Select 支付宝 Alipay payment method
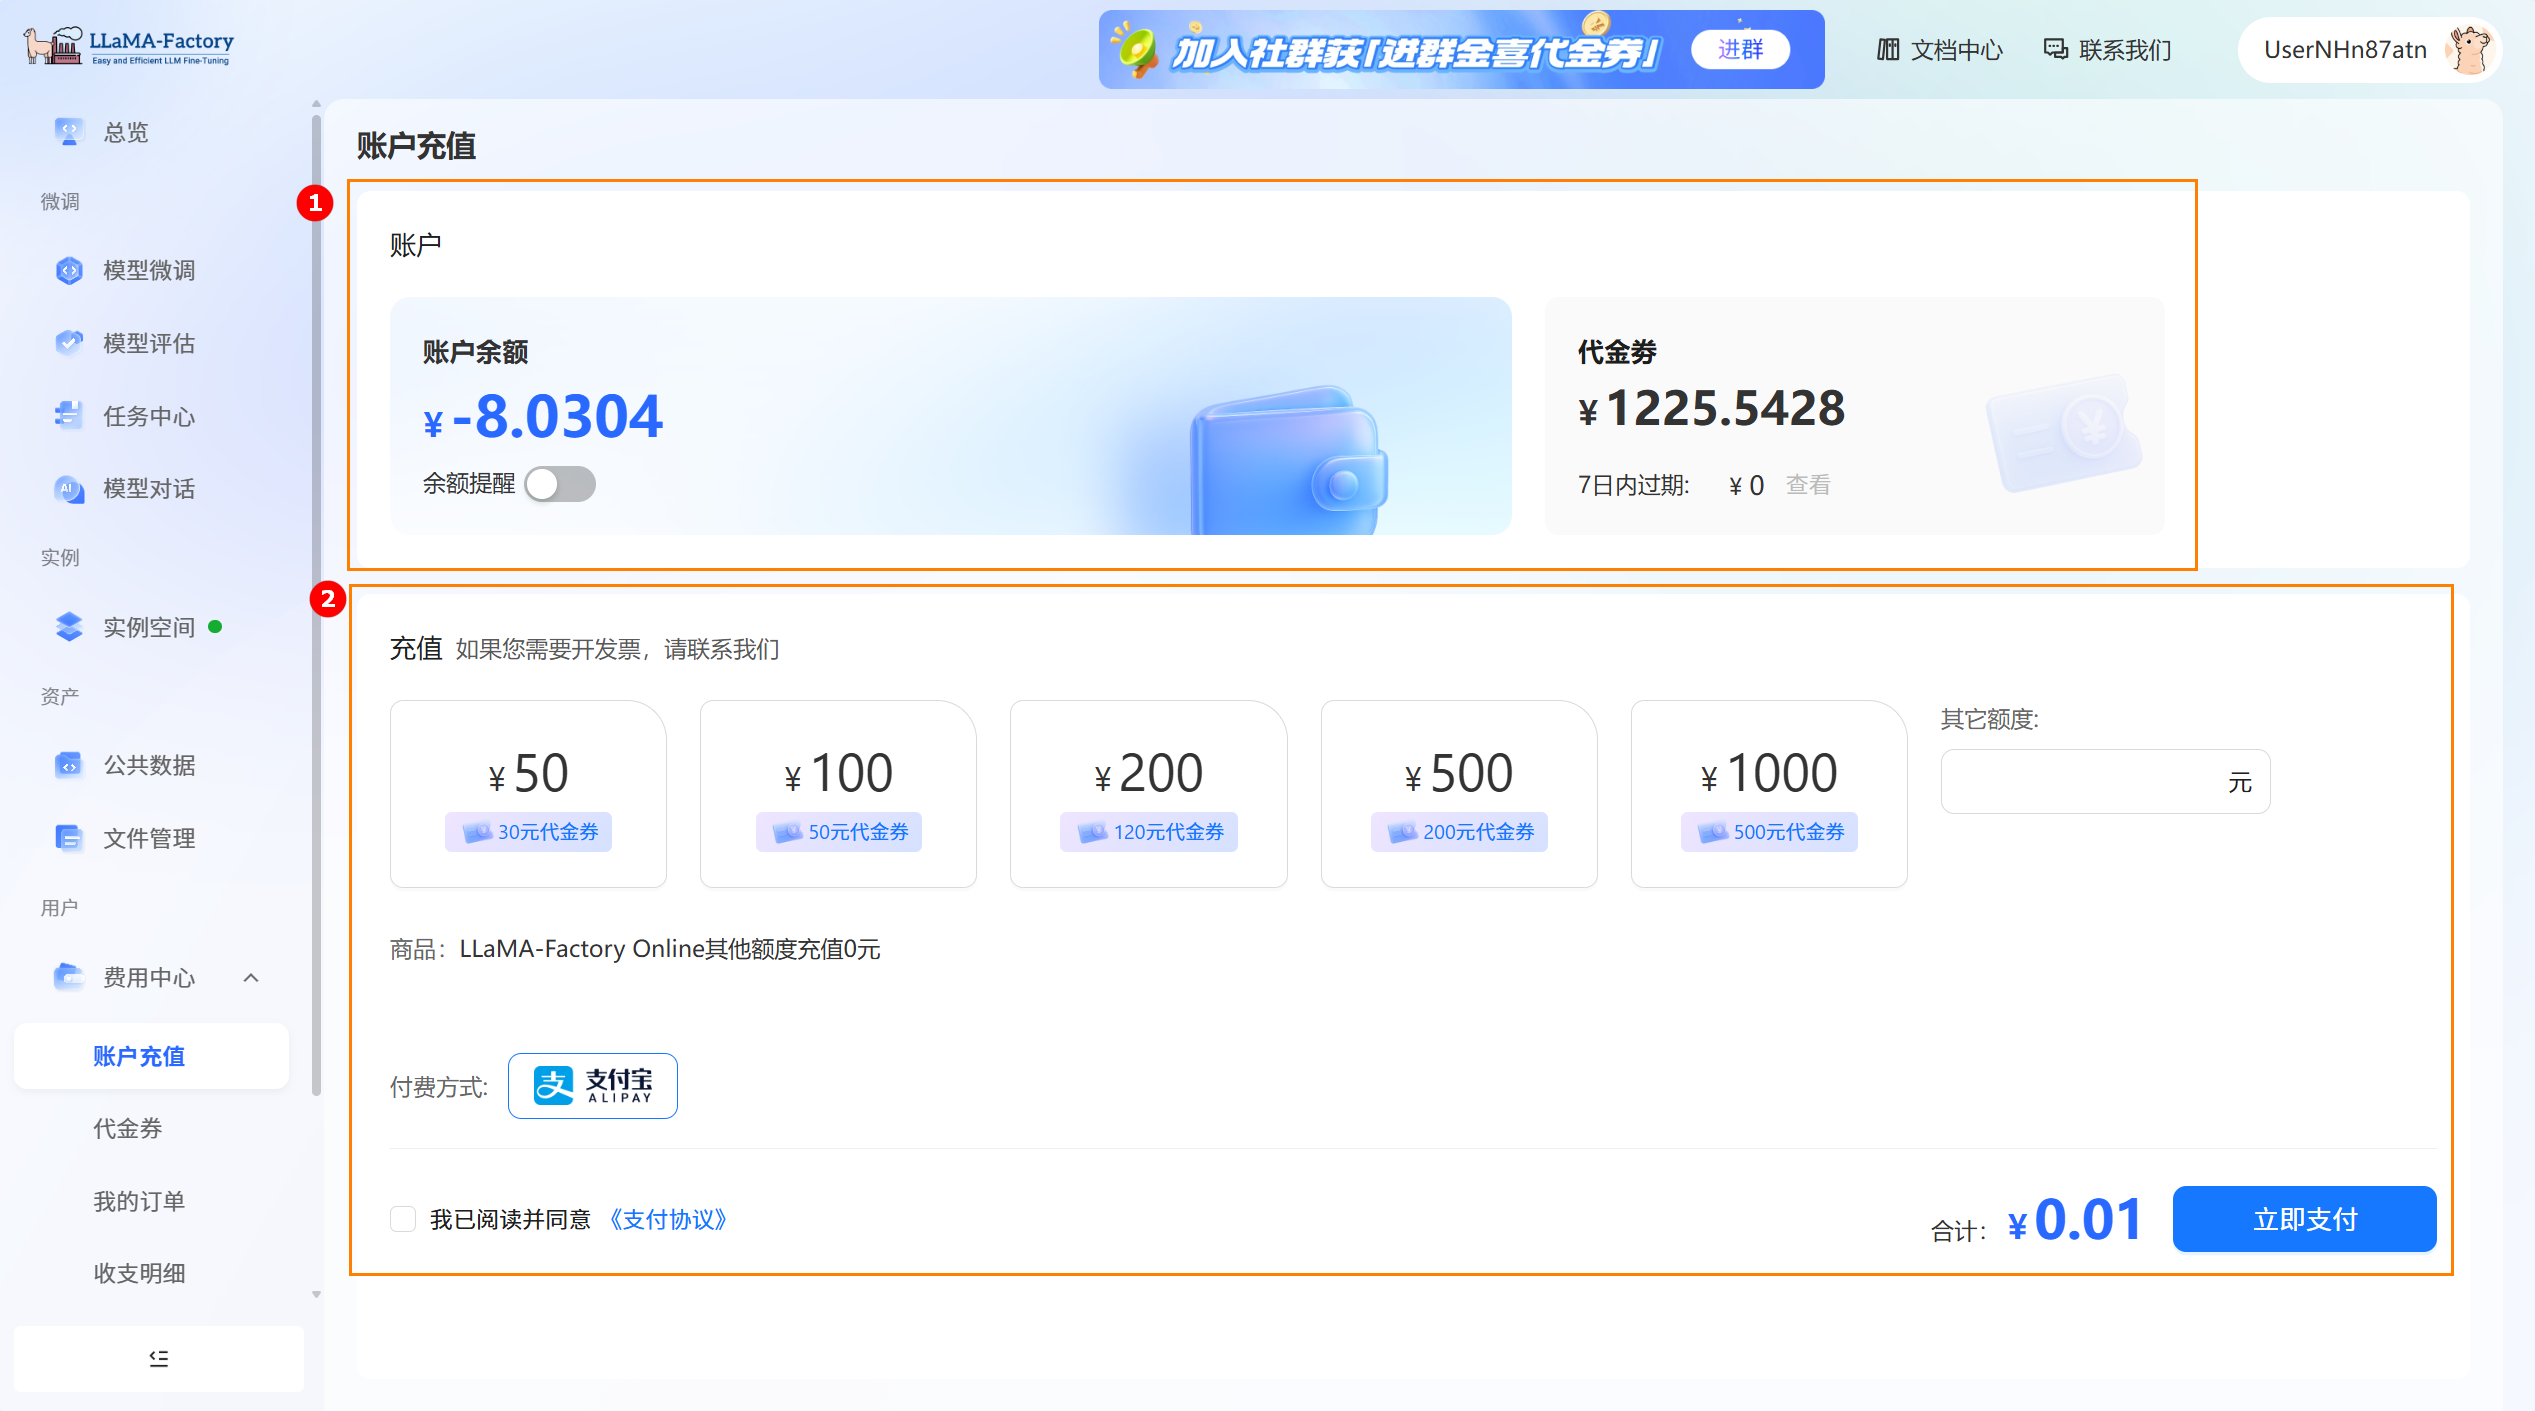 click(x=592, y=1086)
